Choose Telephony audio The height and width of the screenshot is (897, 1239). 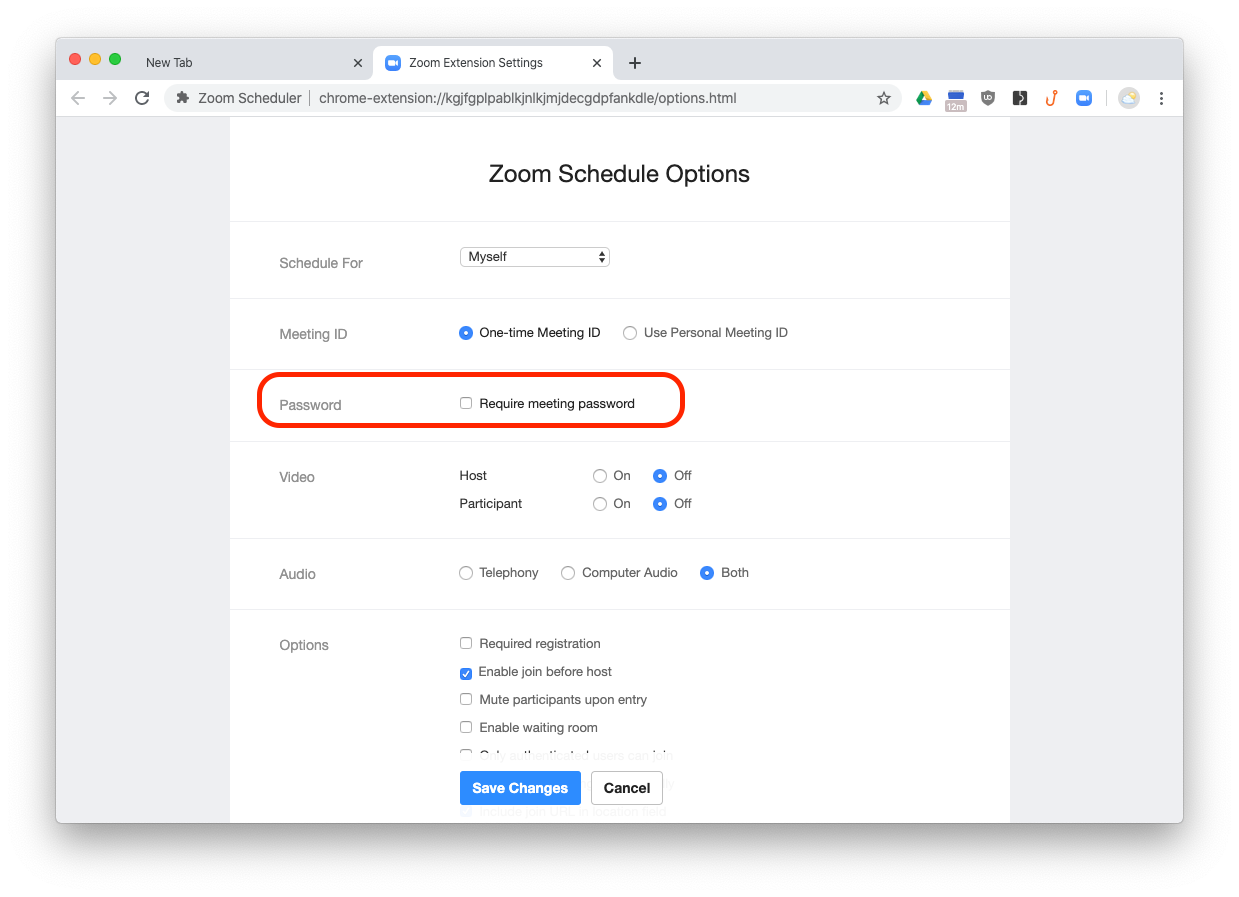(466, 573)
